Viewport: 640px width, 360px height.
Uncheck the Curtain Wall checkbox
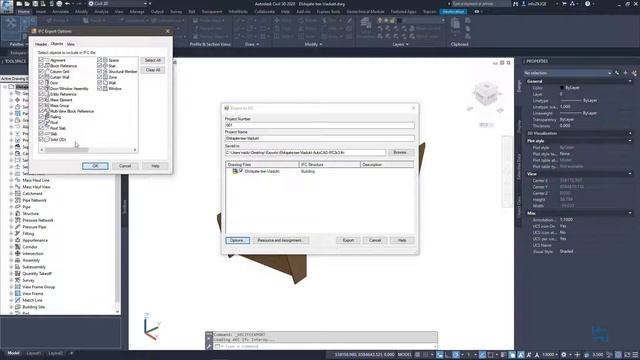[41, 77]
